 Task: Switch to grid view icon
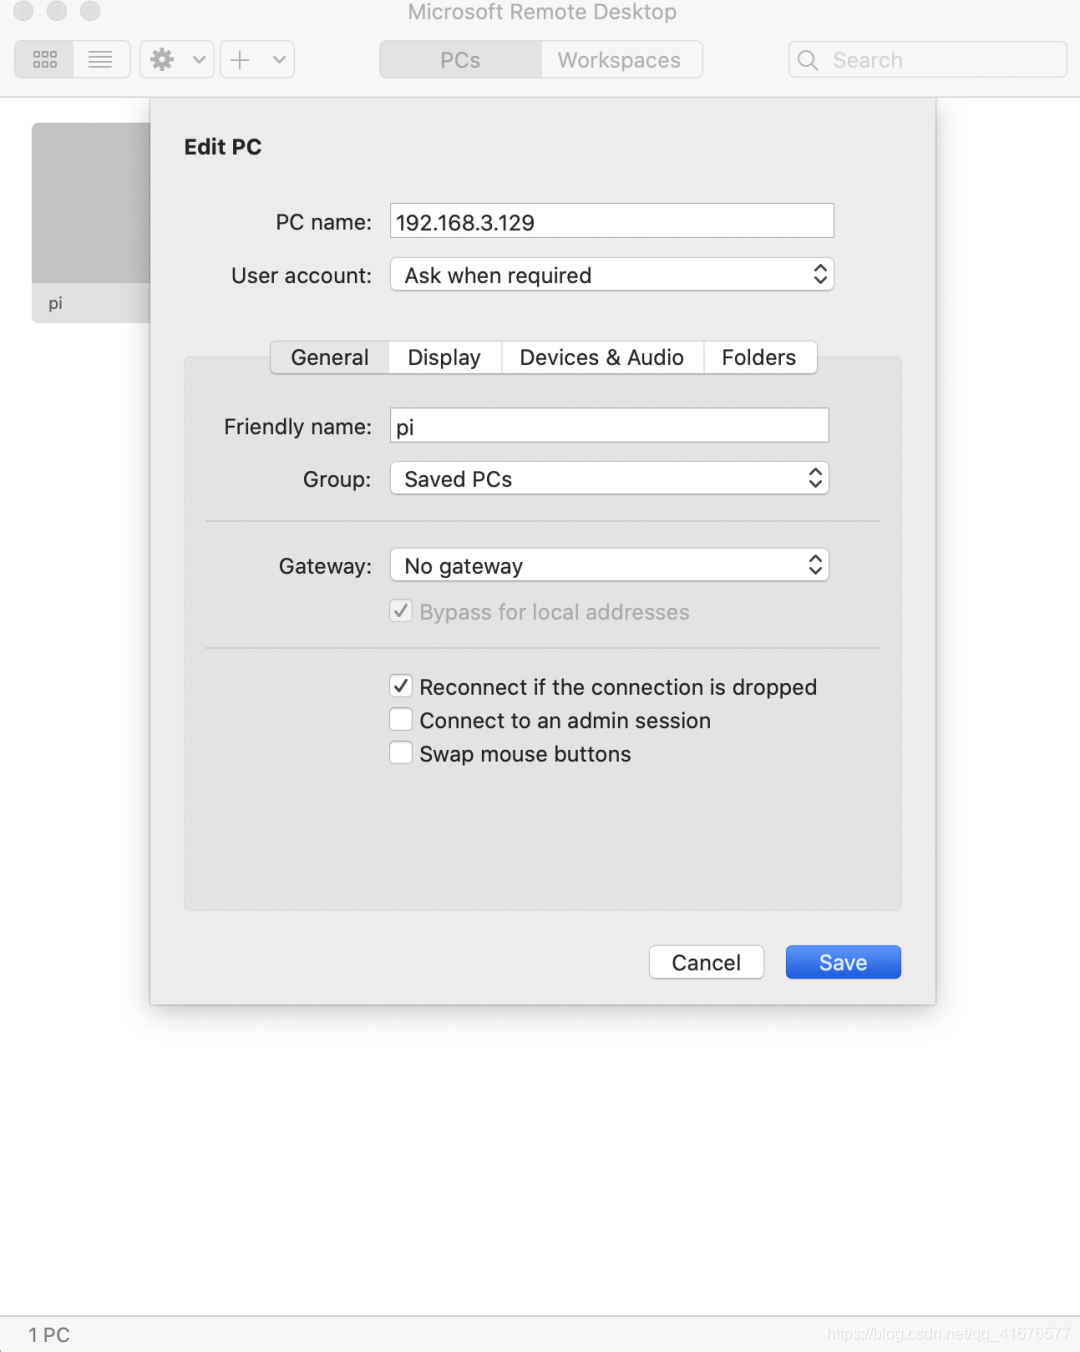[x=44, y=60]
